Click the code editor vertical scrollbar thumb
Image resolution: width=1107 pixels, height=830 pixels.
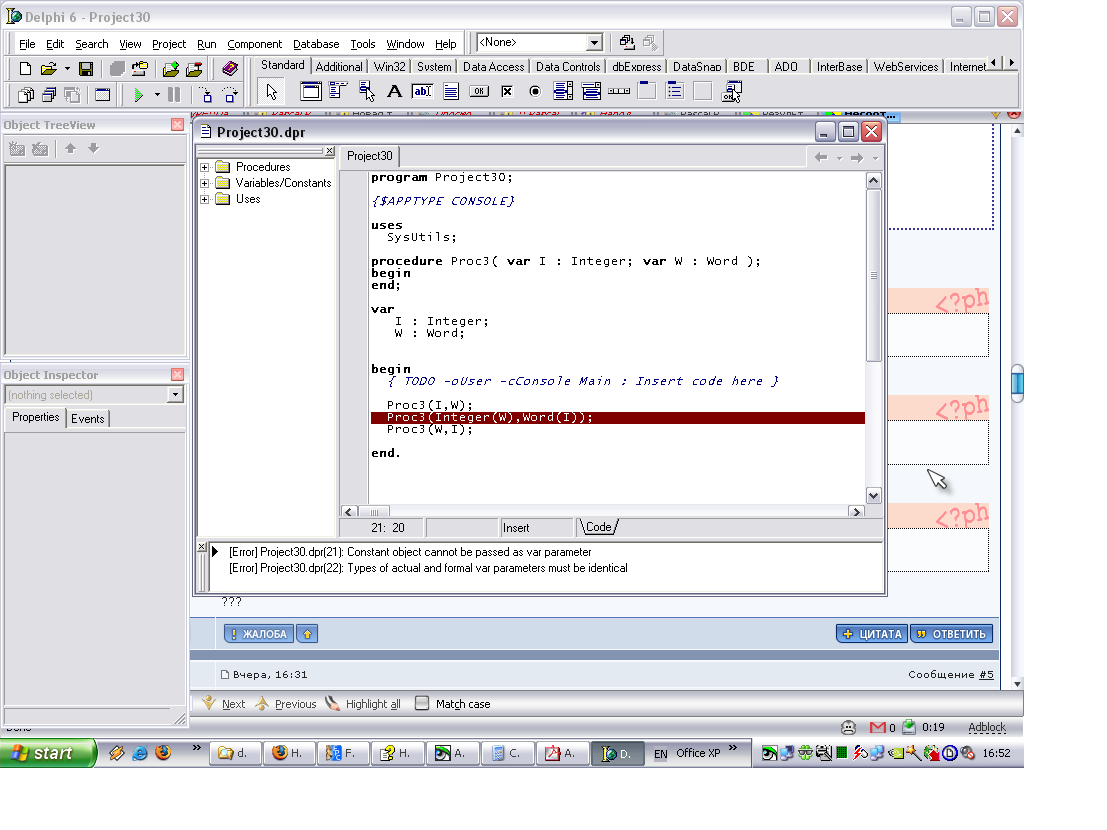click(873, 275)
